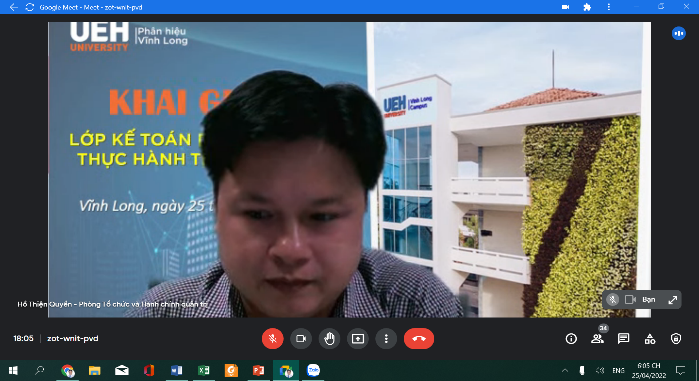Open PowerPoint from the taskbar
The image size is (699, 381).
259,370
